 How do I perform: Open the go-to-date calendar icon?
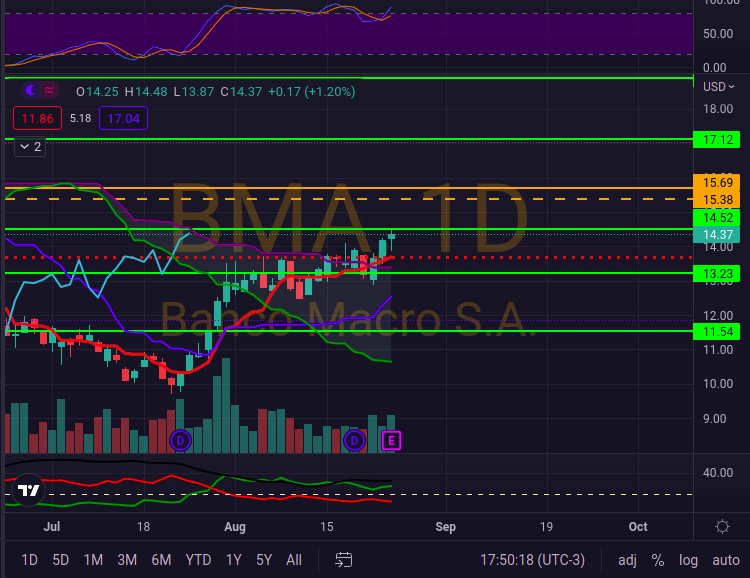(x=343, y=560)
